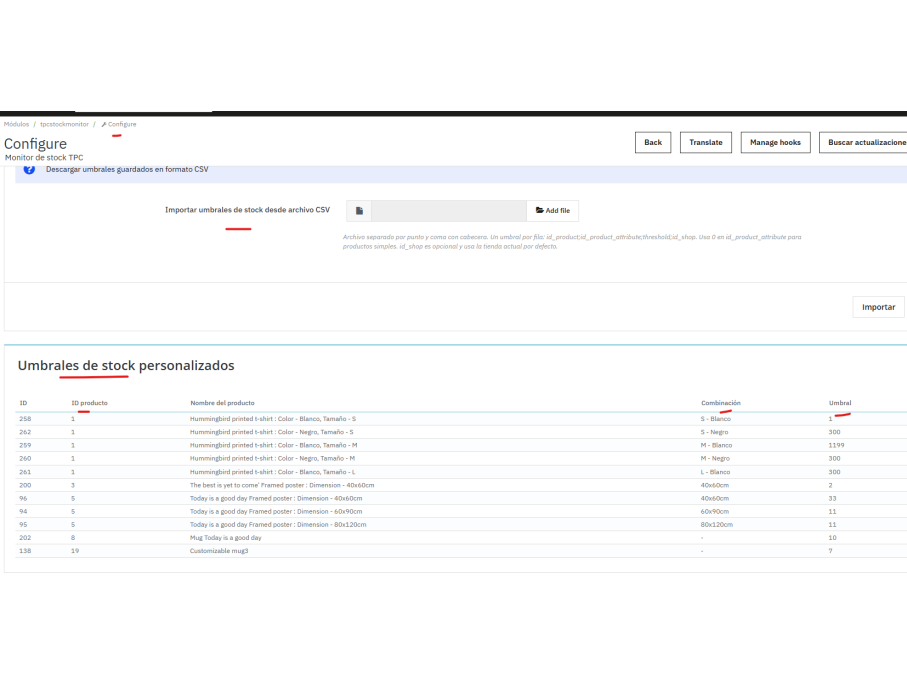Click Buscar actualizaciones button

[x=865, y=142]
